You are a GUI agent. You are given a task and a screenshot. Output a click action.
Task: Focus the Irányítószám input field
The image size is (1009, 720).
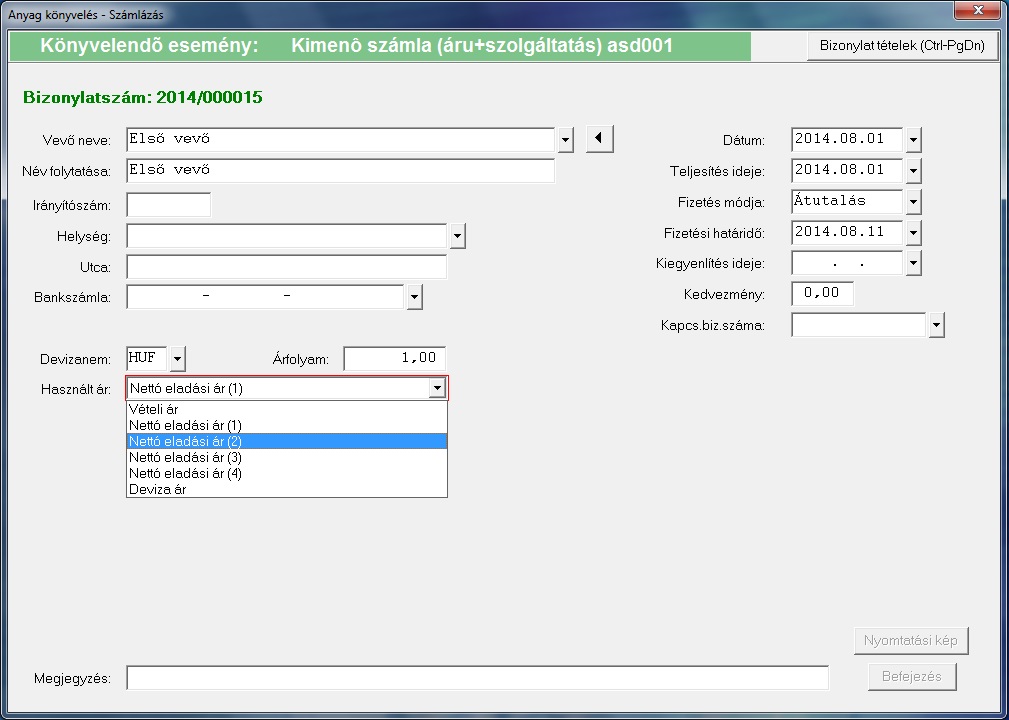(x=168, y=205)
